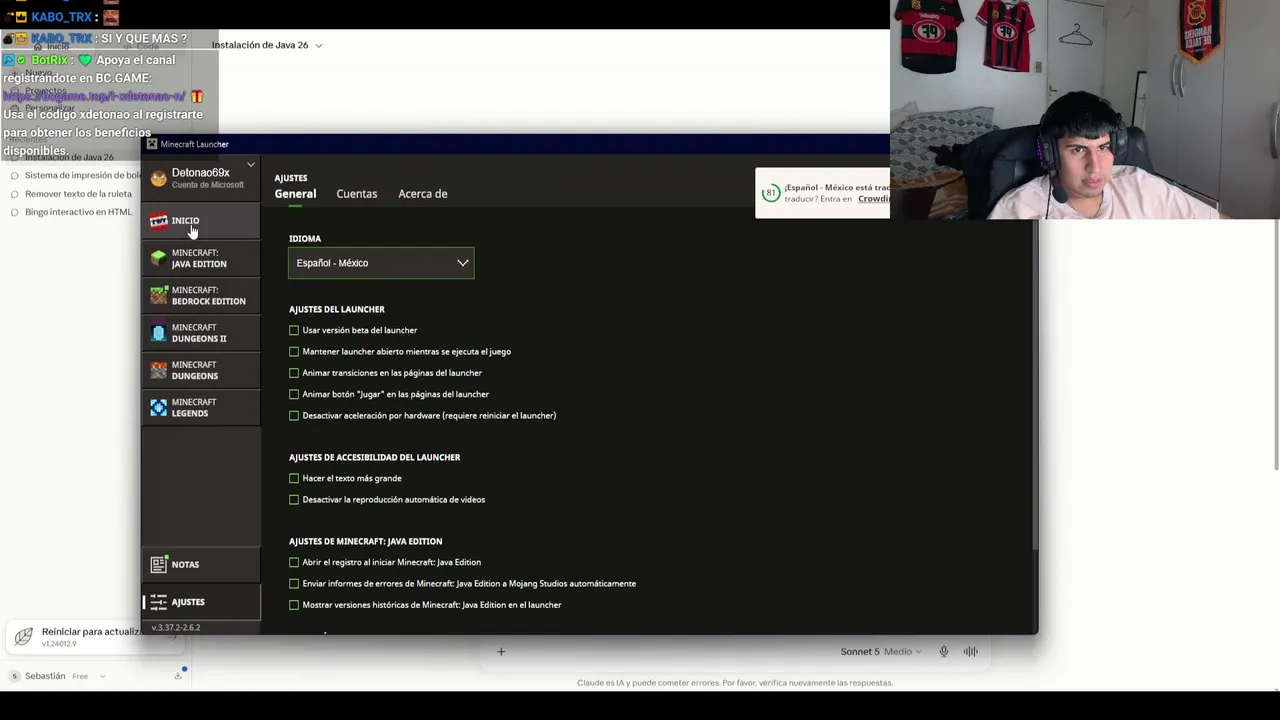Enable Abrir el registro al iniciar checkbox

(294, 563)
